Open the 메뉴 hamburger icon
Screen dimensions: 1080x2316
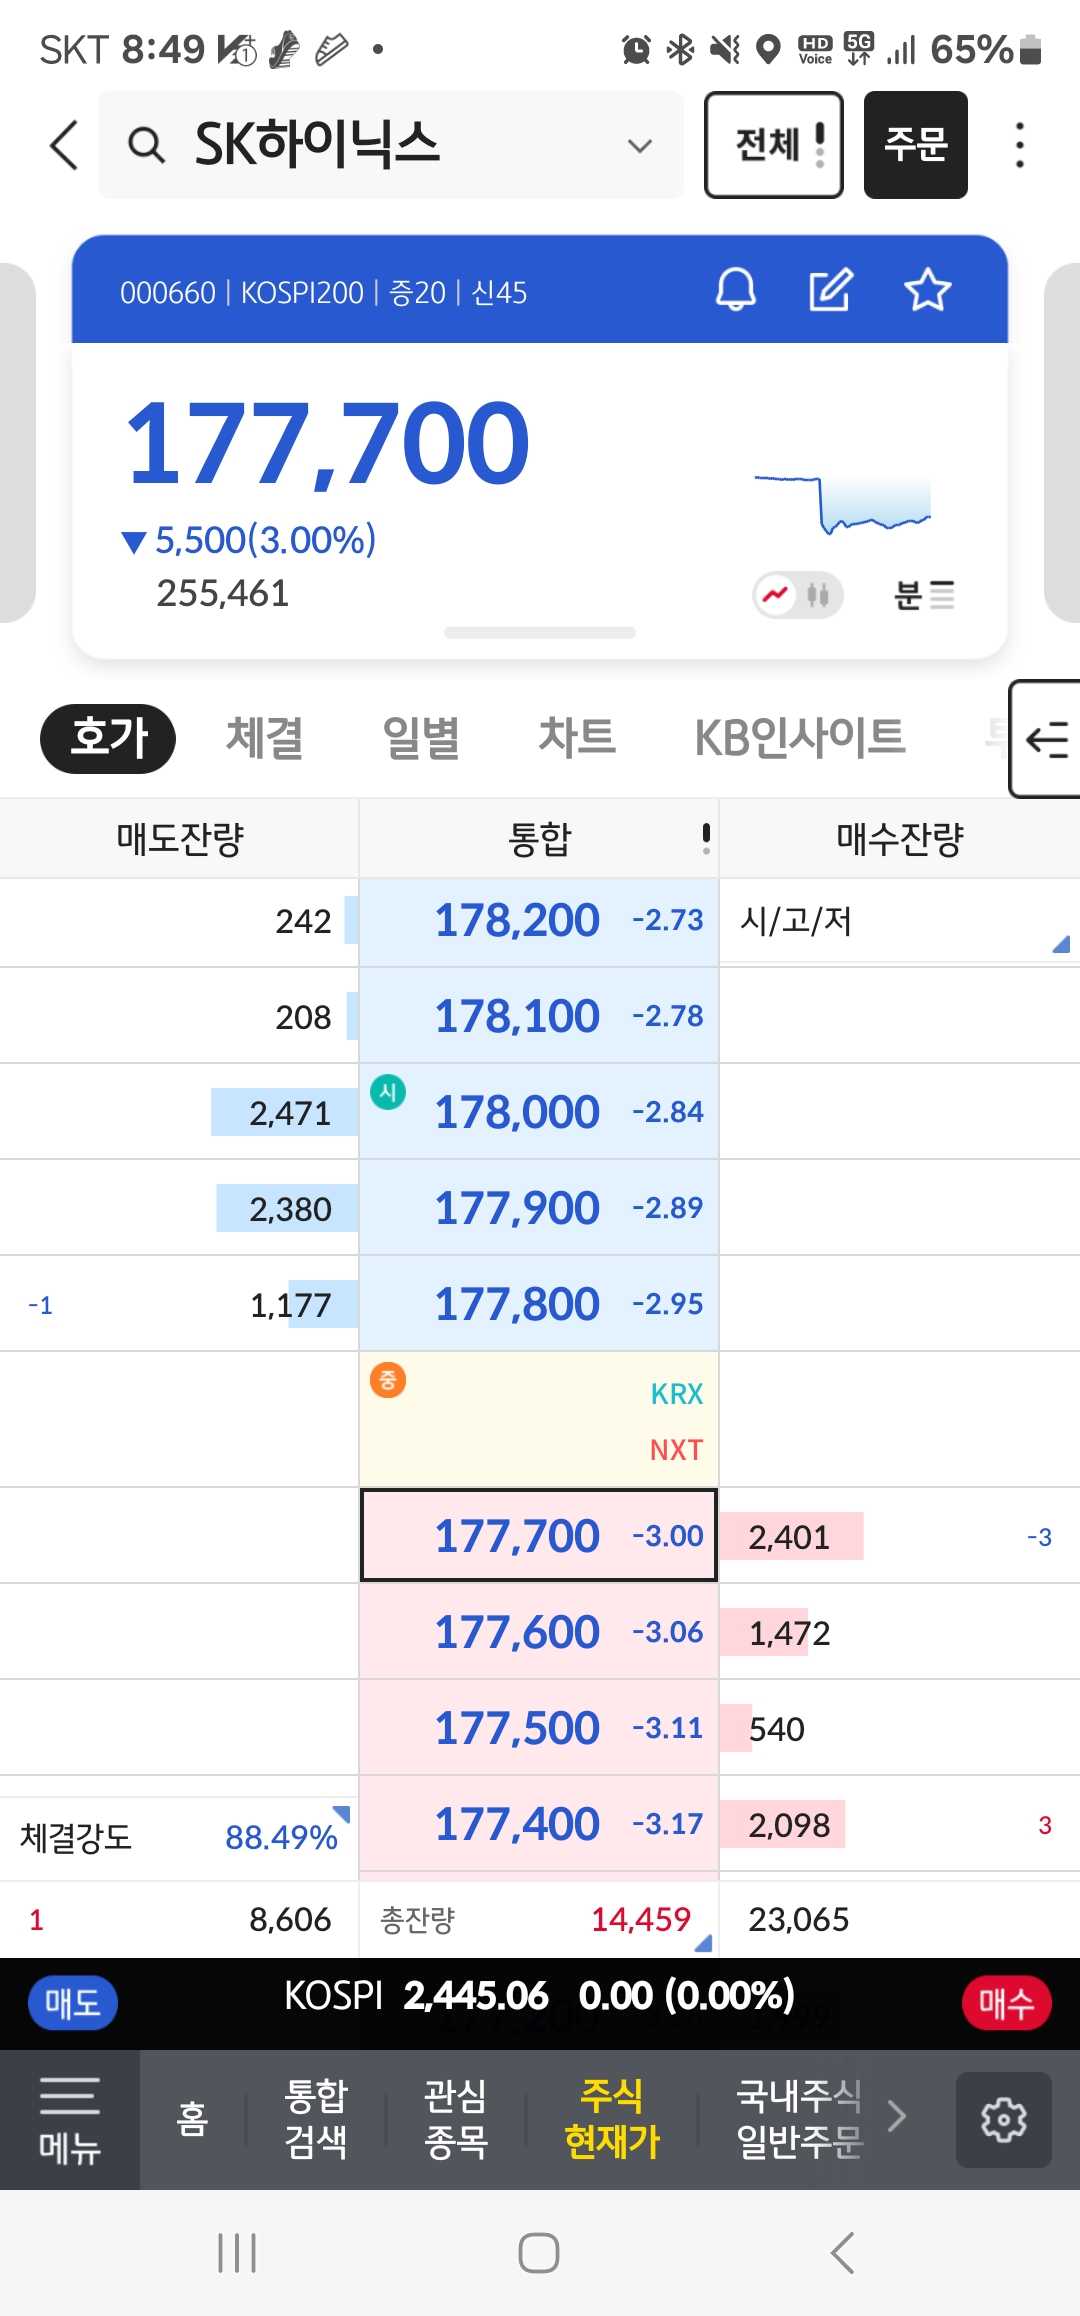point(70,2119)
